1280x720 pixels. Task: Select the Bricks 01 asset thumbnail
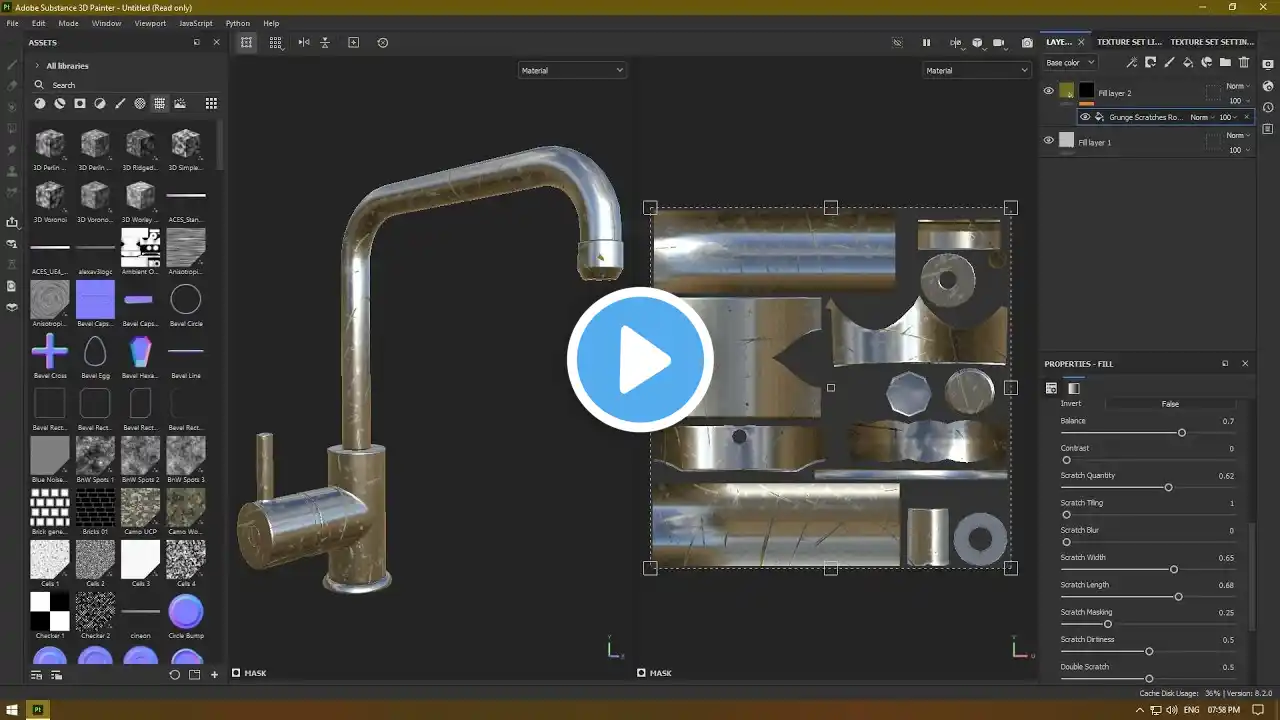pos(95,507)
